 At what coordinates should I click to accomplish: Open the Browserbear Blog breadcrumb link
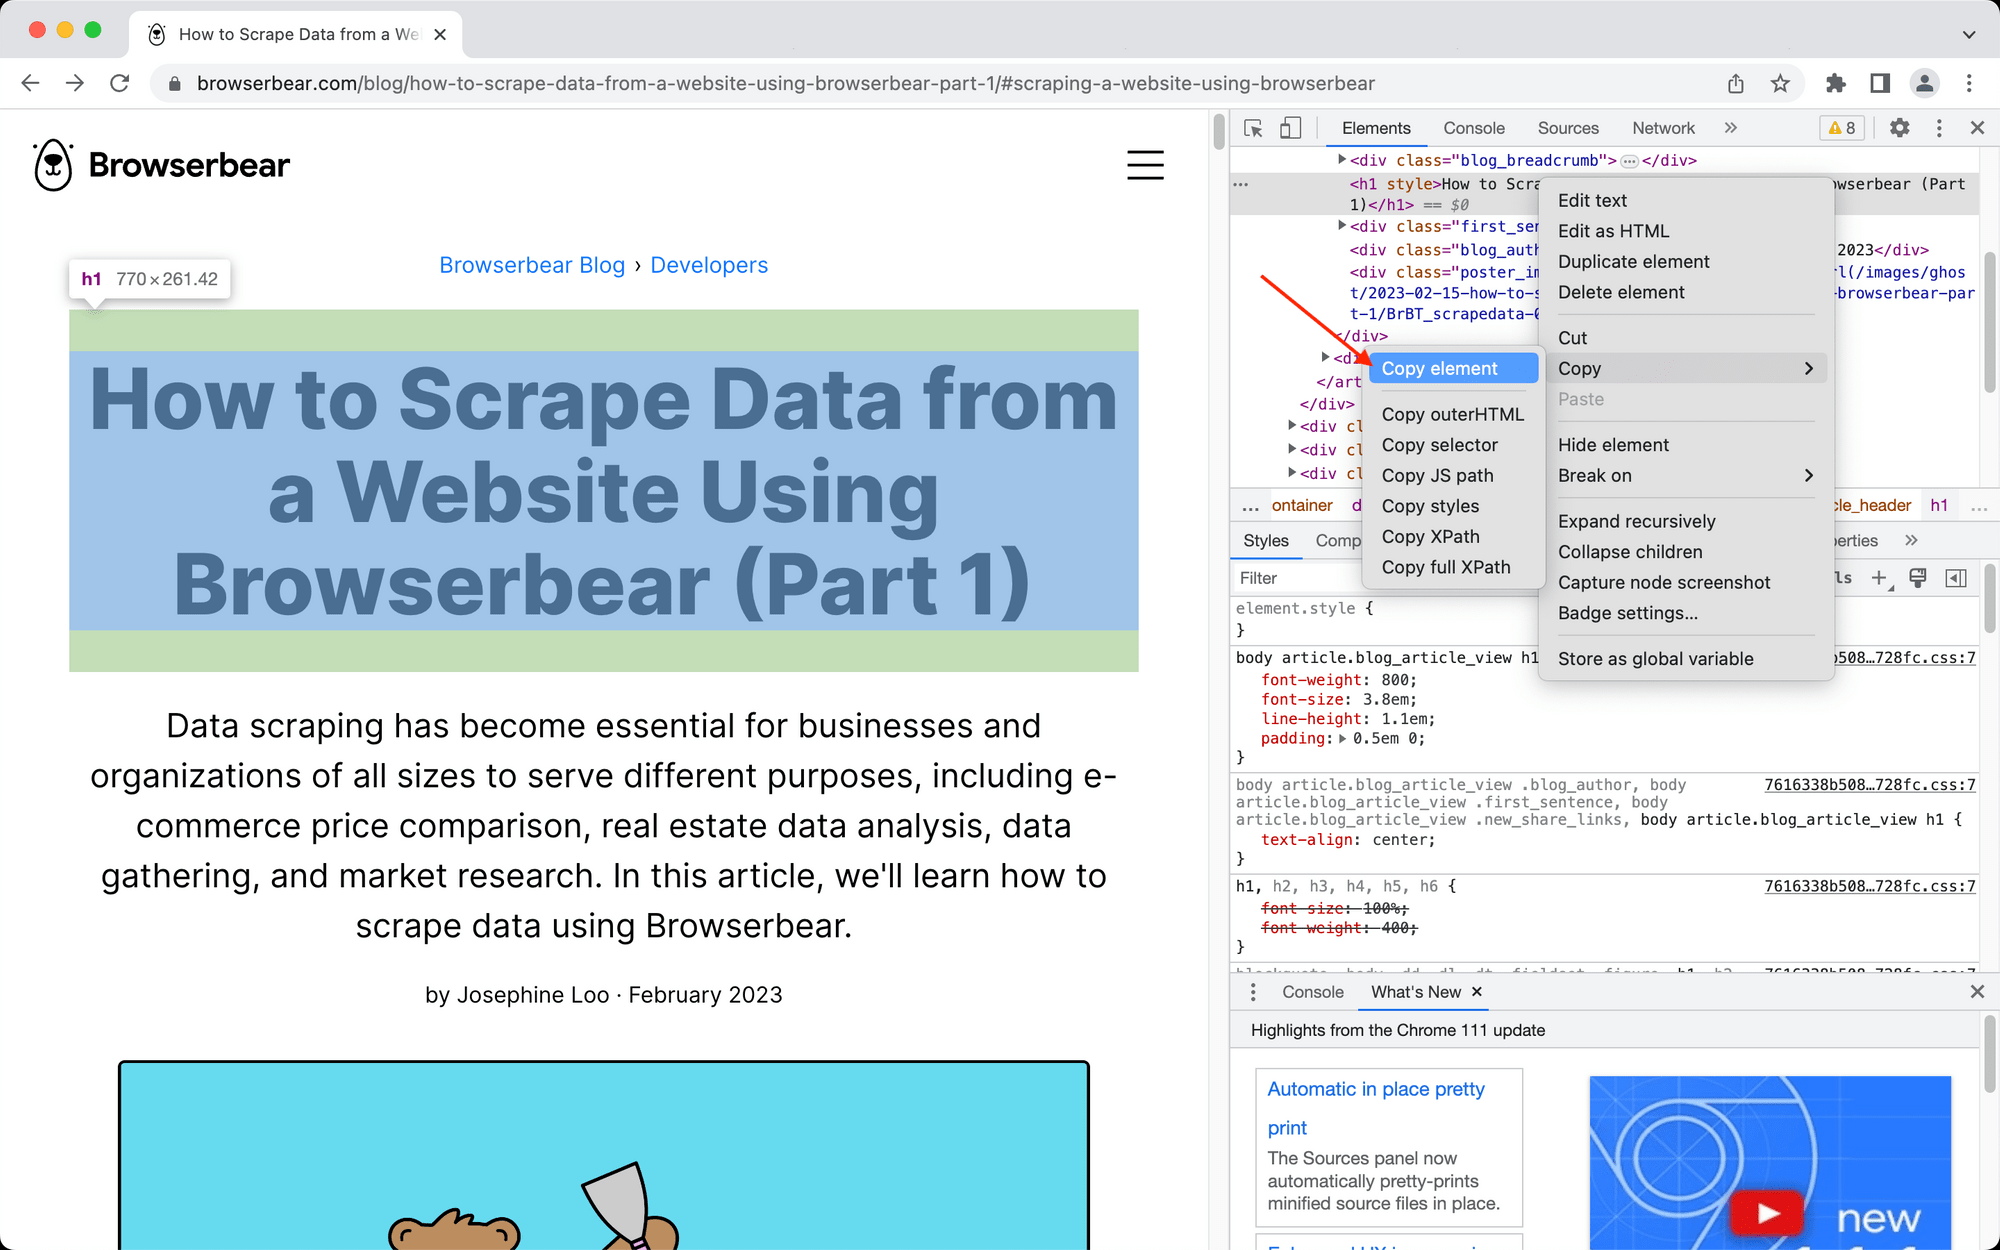pyautogui.click(x=532, y=265)
